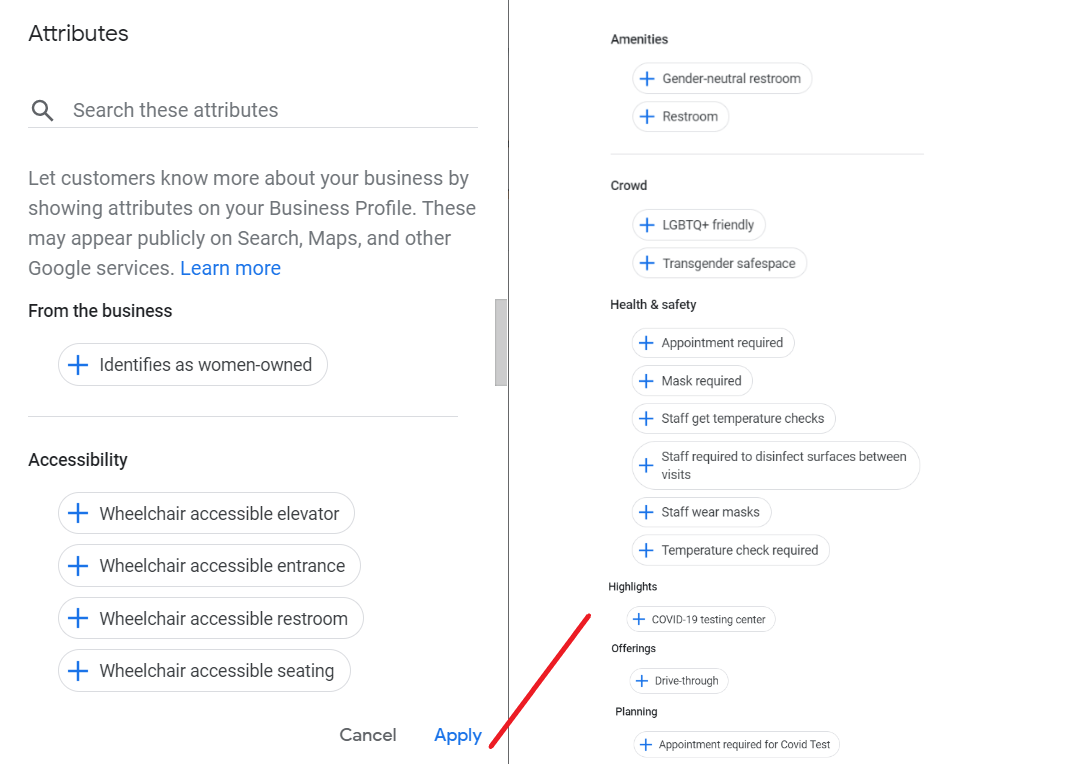Viewport: 1082px width, 773px height.
Task: Add the Wheelchair accessible entrance attribute
Action: pyautogui.click(x=209, y=565)
